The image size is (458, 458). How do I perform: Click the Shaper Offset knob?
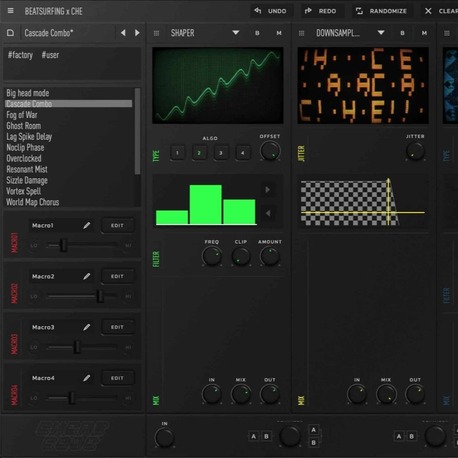pyautogui.click(x=270, y=151)
